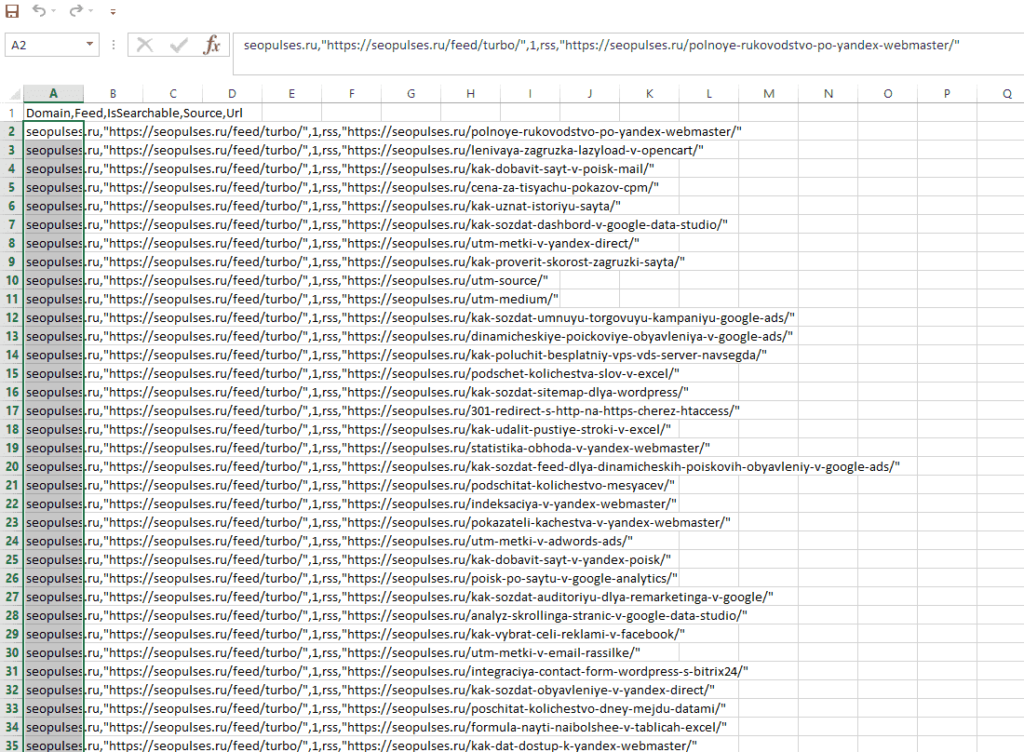
Task: Select column G header
Action: [x=411, y=94]
